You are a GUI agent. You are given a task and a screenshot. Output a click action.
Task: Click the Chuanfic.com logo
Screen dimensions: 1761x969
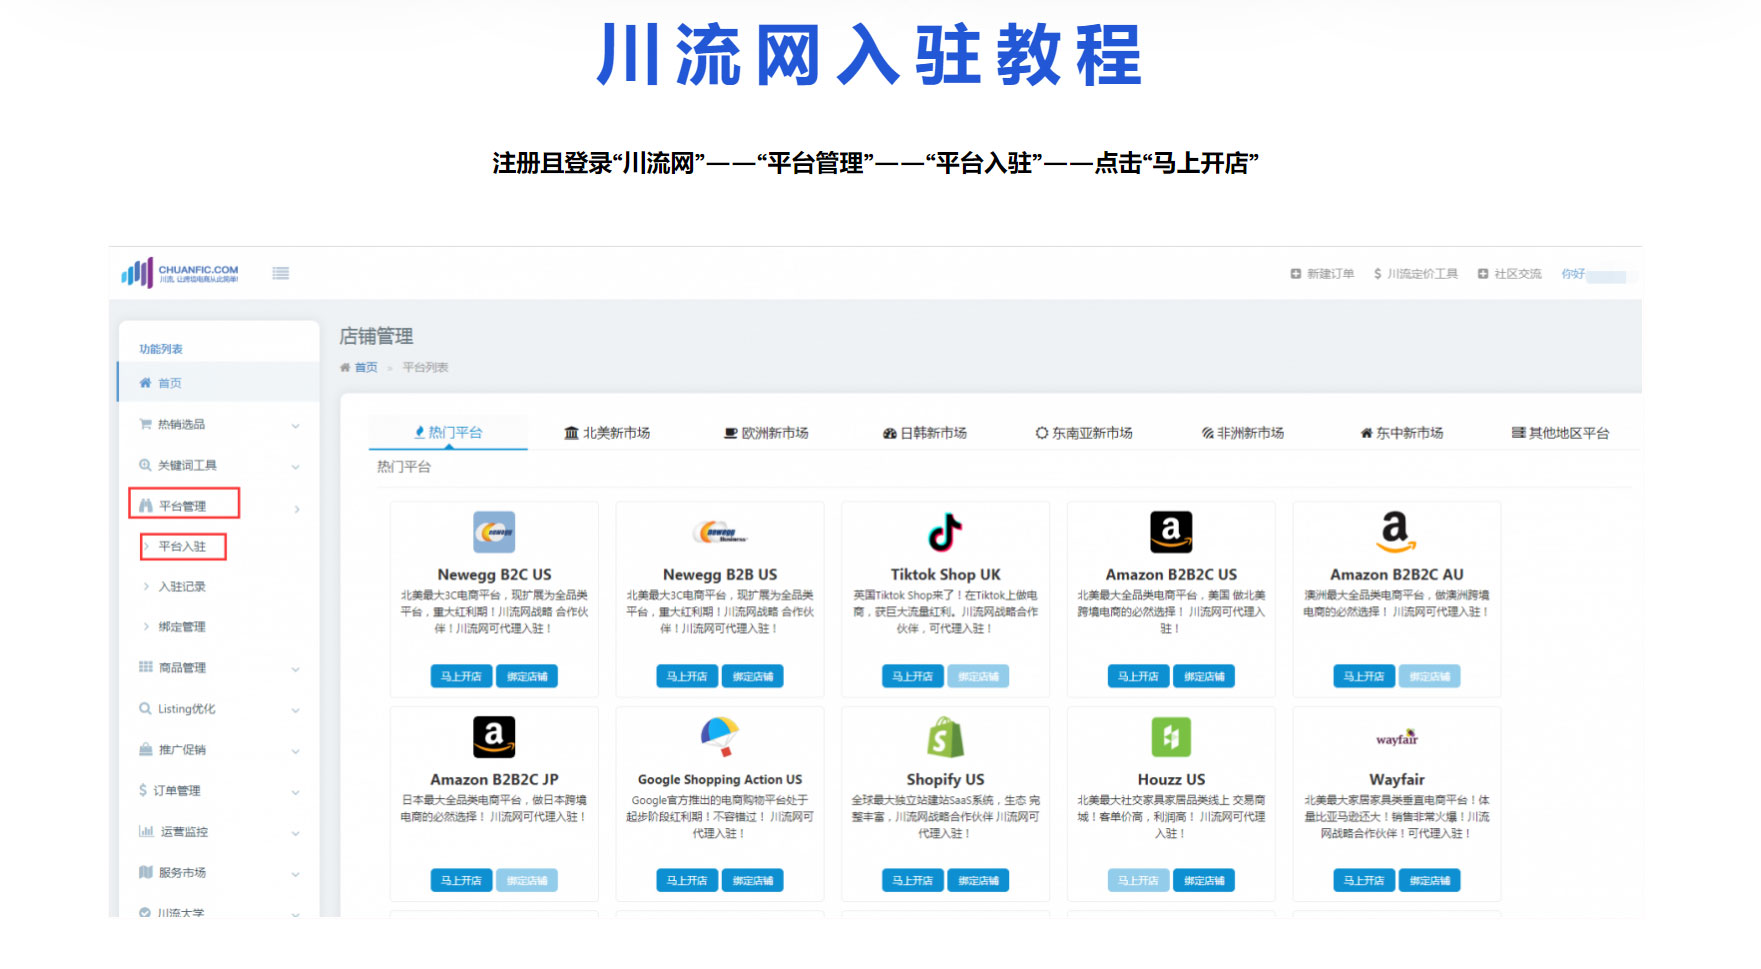(x=180, y=273)
